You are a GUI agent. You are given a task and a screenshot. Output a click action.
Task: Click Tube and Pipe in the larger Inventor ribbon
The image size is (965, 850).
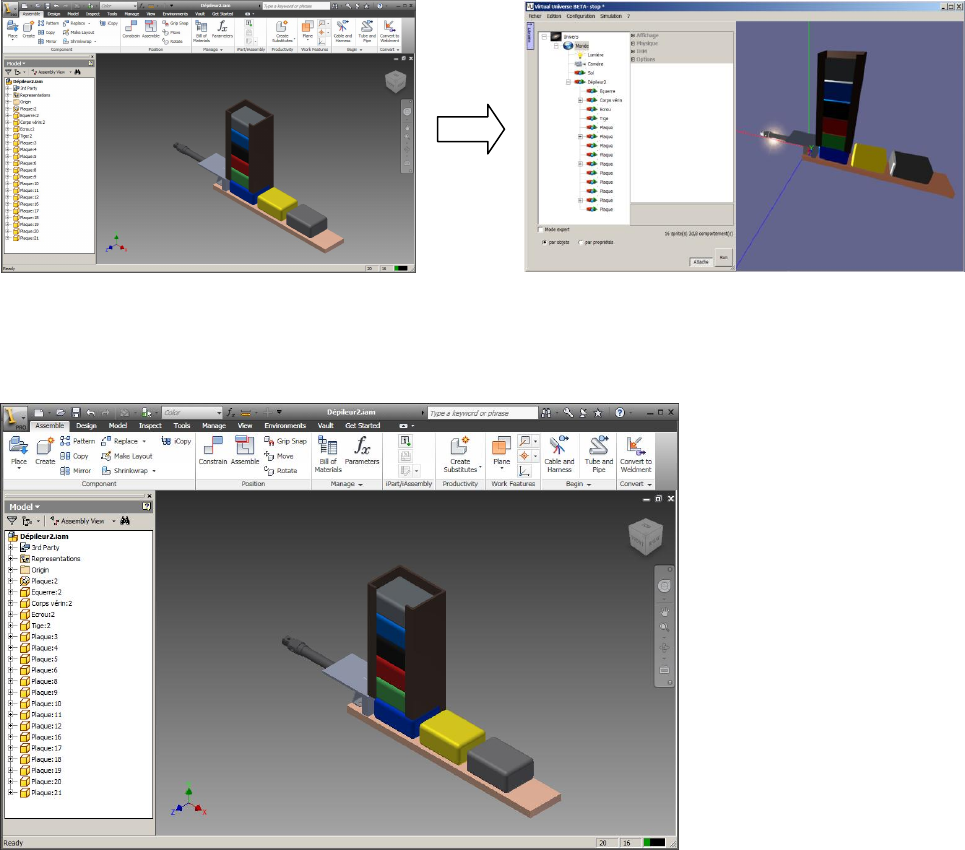[x=599, y=454]
